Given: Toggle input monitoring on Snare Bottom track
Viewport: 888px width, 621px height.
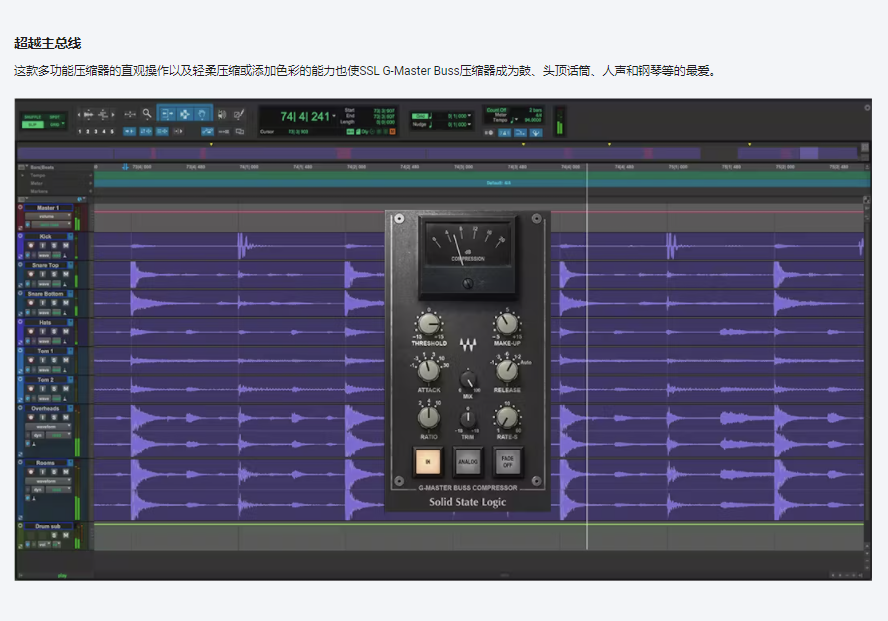Looking at the screenshot, I should coord(42,303).
